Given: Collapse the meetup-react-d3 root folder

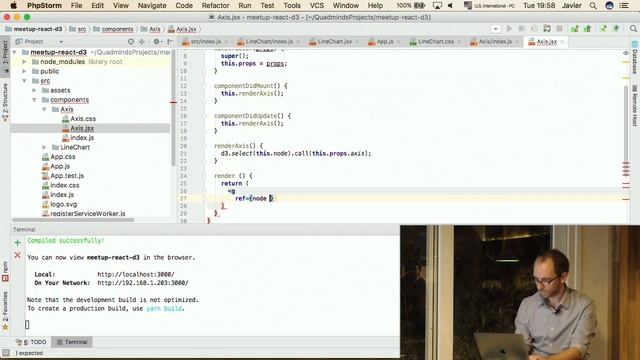Looking at the screenshot, I should (15, 52).
